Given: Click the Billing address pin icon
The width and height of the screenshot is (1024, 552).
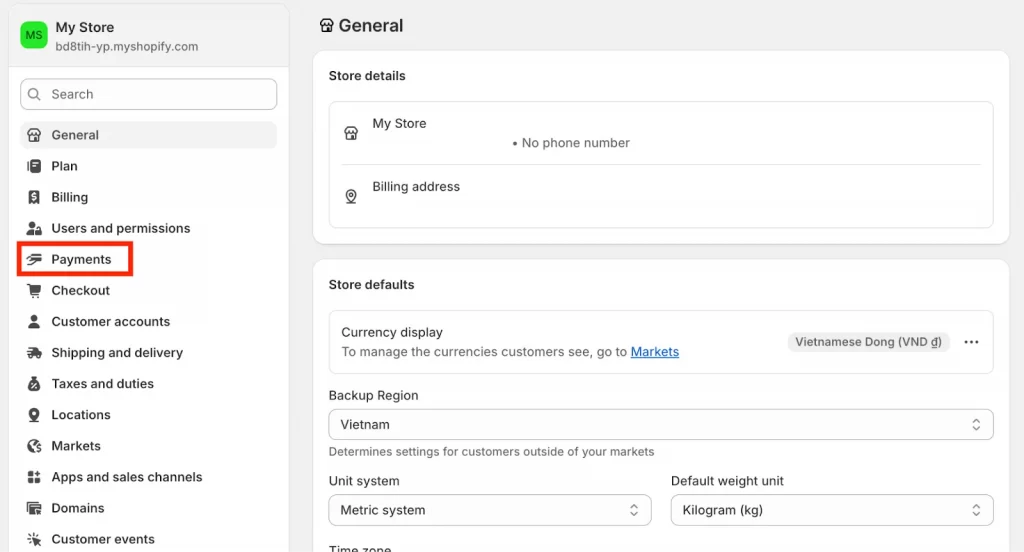Looking at the screenshot, I should 351,196.
